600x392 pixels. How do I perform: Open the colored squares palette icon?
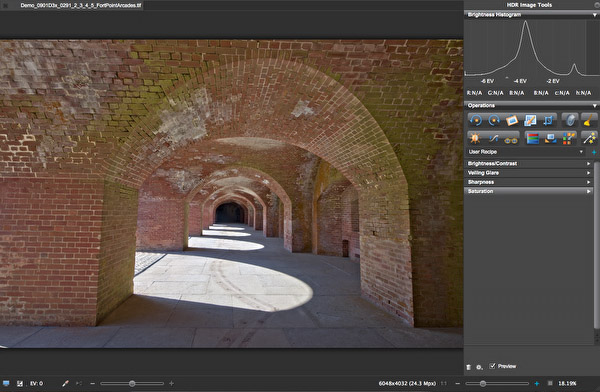click(569, 138)
